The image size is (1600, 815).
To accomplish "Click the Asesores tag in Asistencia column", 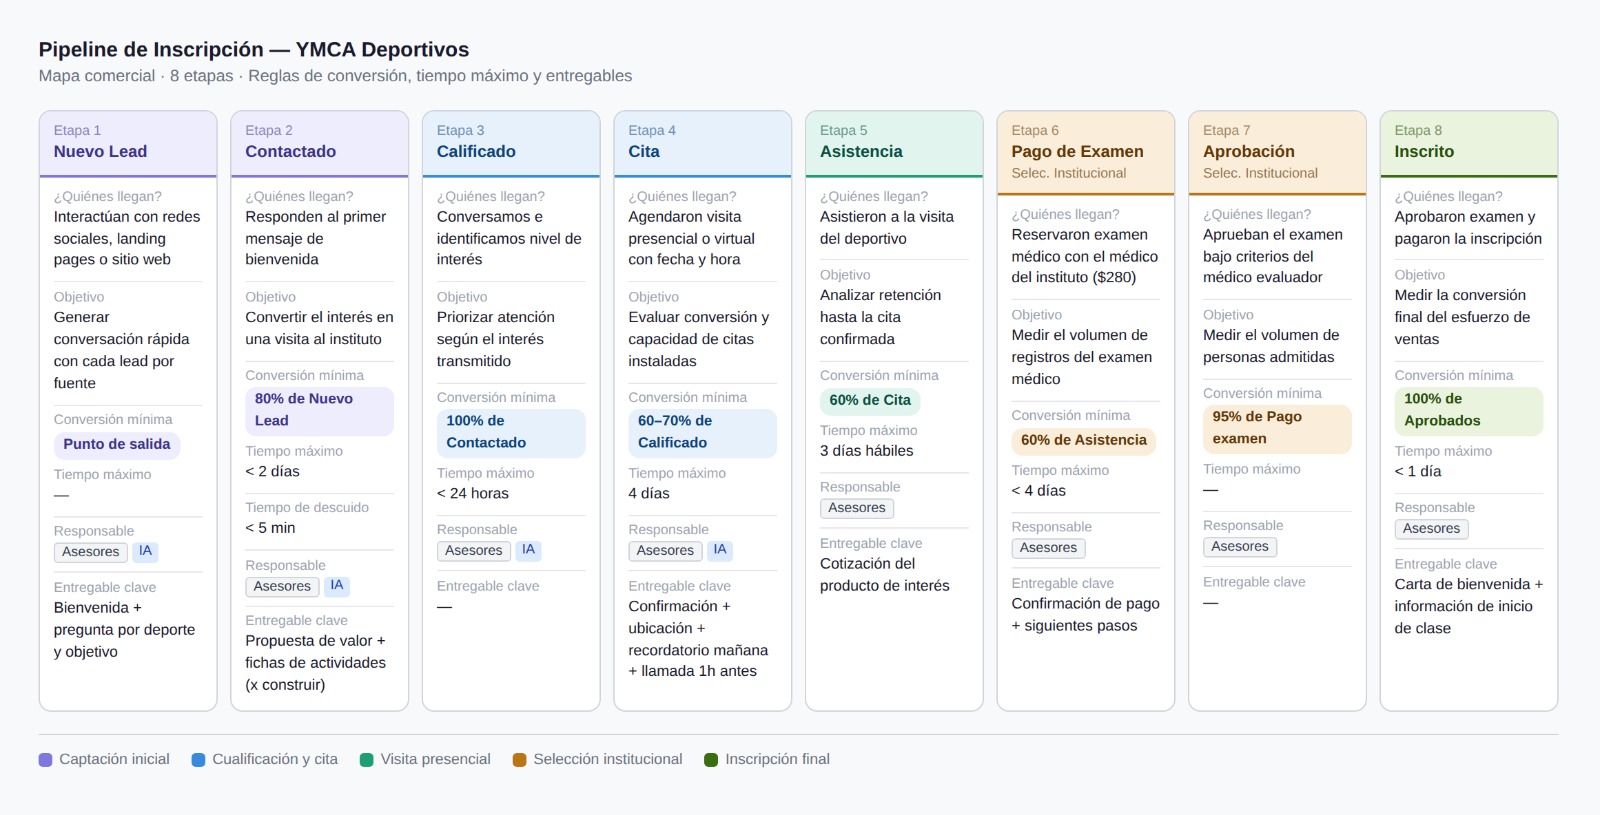I will [857, 508].
